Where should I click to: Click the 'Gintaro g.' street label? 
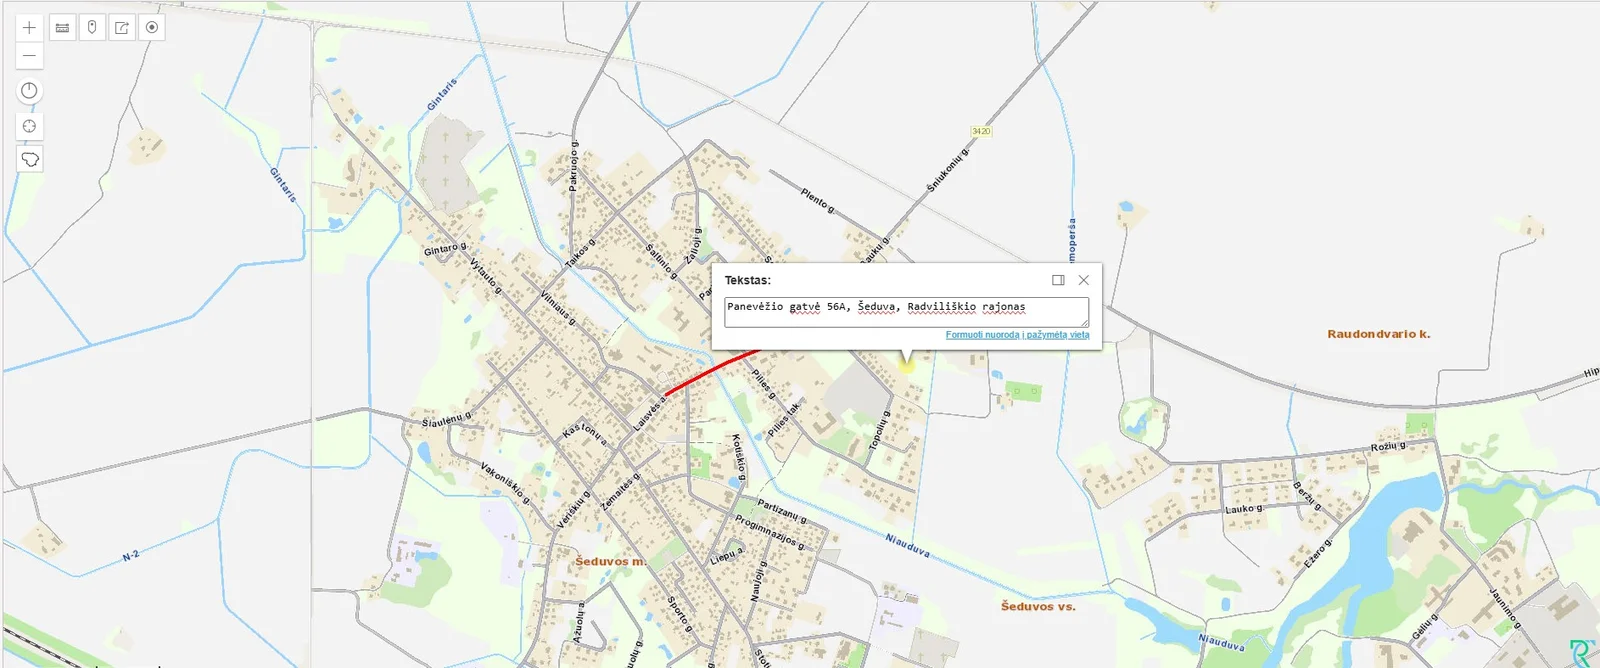(x=445, y=248)
